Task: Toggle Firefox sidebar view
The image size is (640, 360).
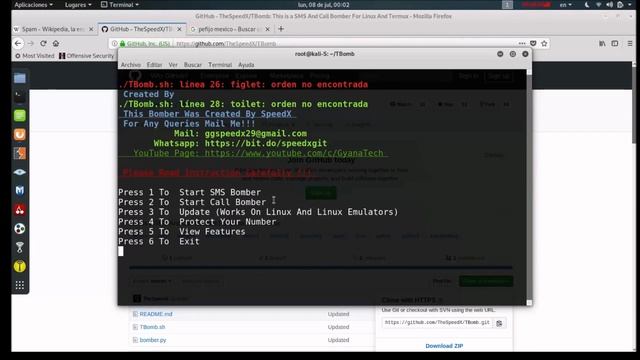Action: click(615, 43)
